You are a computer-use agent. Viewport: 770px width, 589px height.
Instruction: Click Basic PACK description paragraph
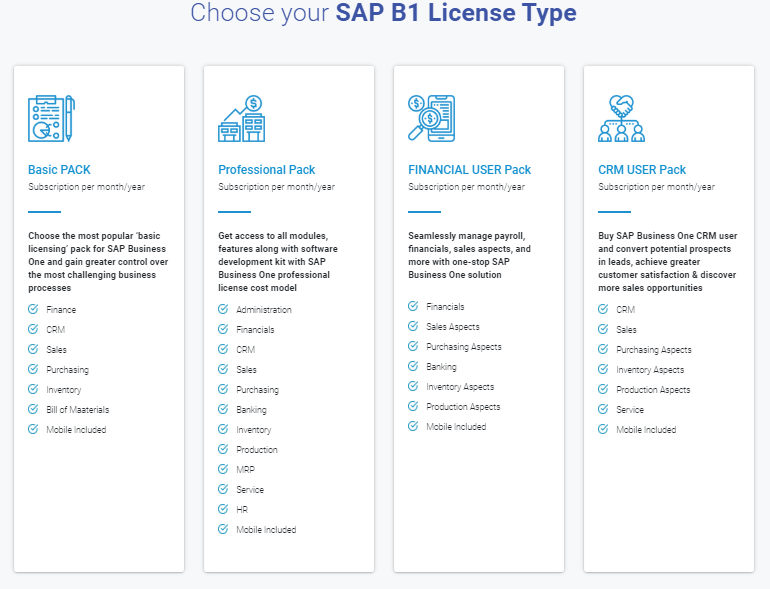tap(98, 262)
